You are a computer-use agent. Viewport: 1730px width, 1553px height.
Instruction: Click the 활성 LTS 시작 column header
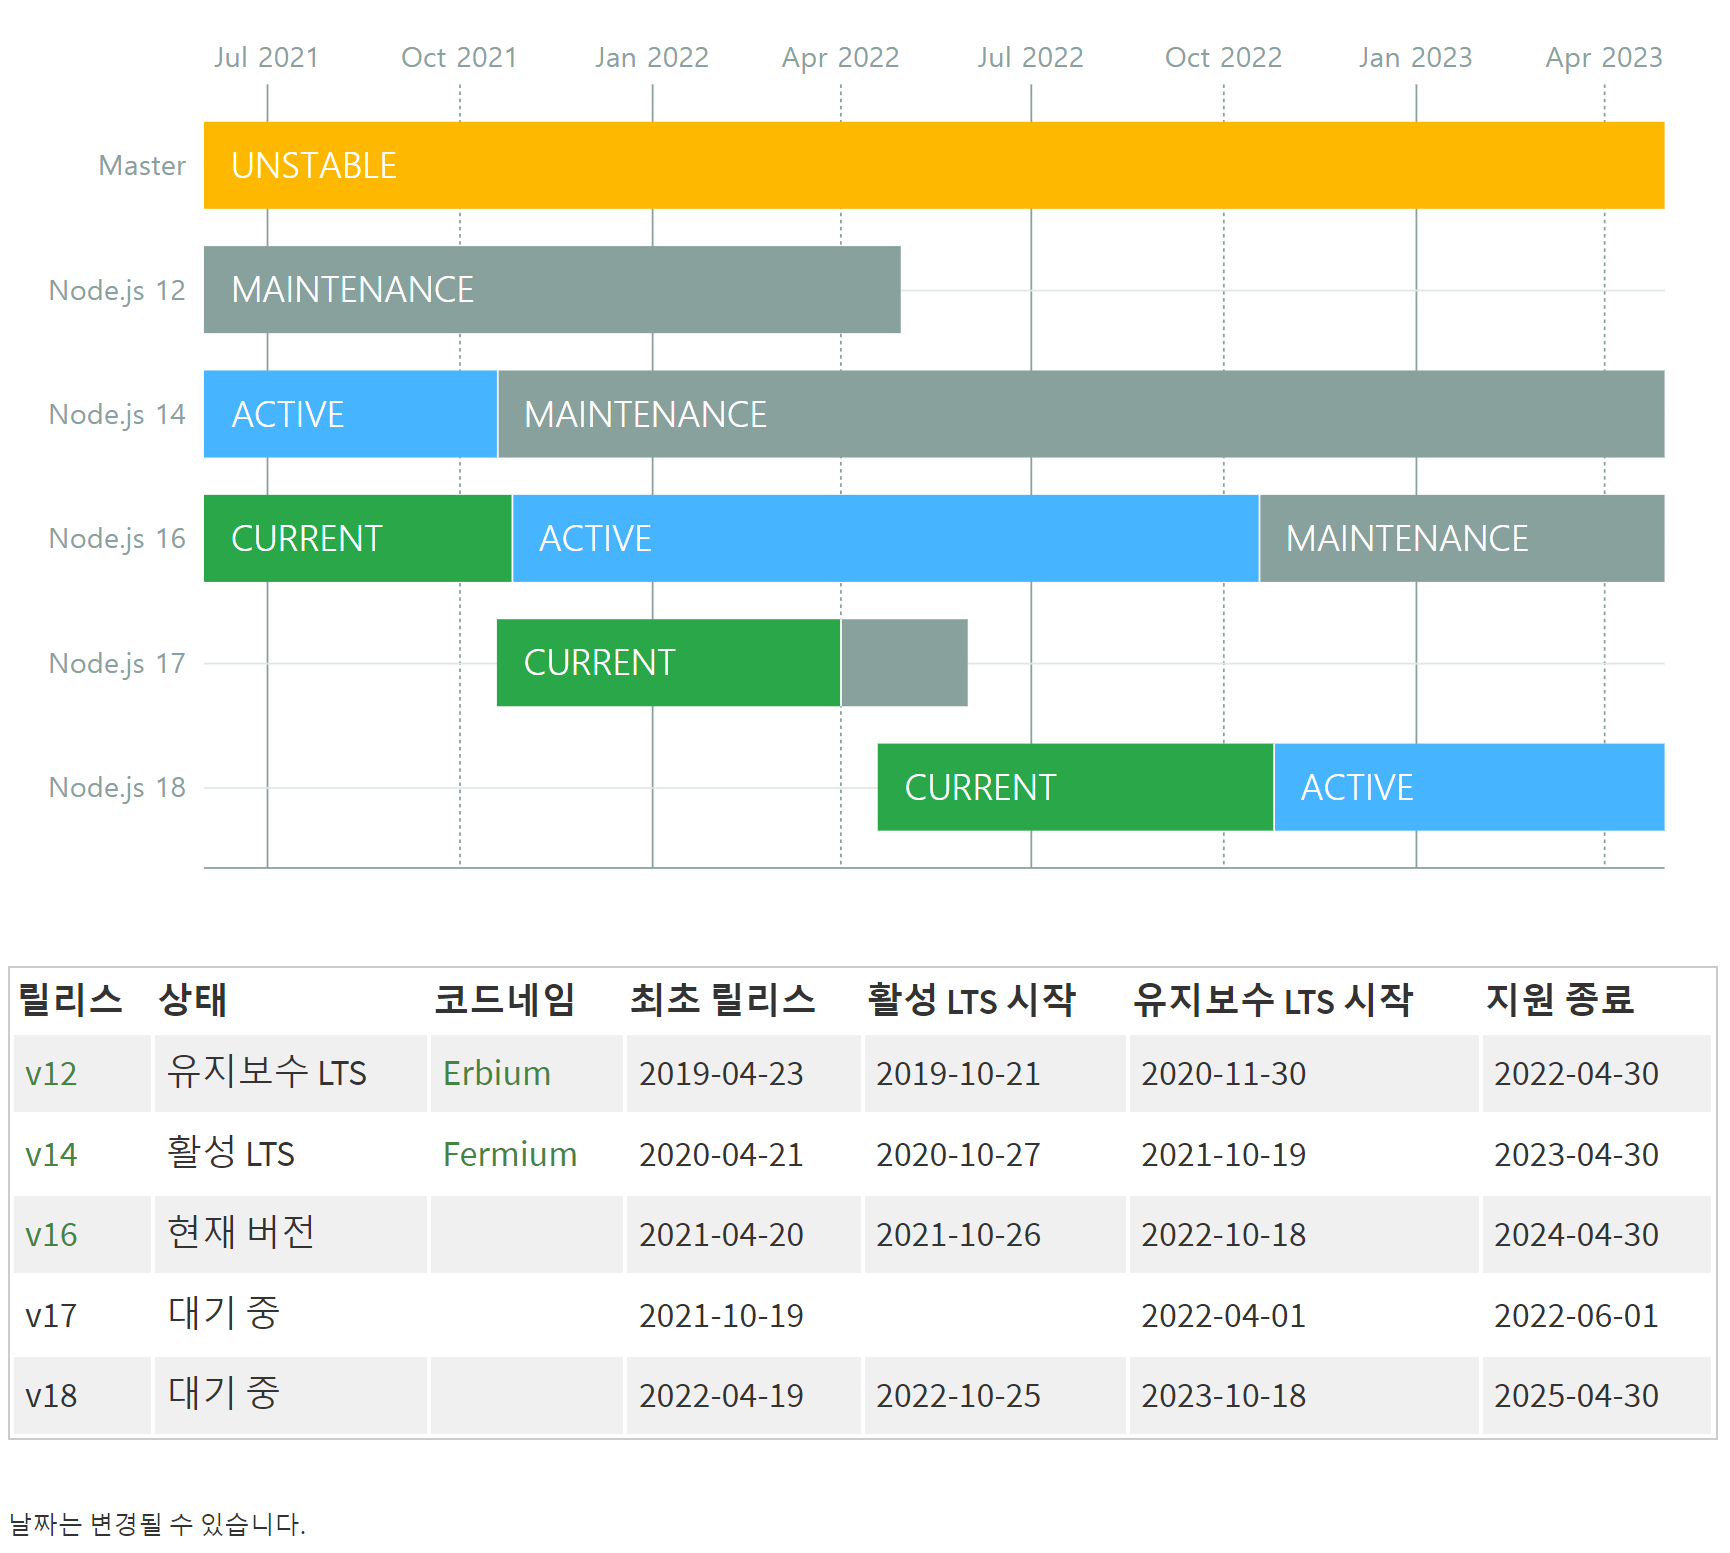(x=971, y=999)
